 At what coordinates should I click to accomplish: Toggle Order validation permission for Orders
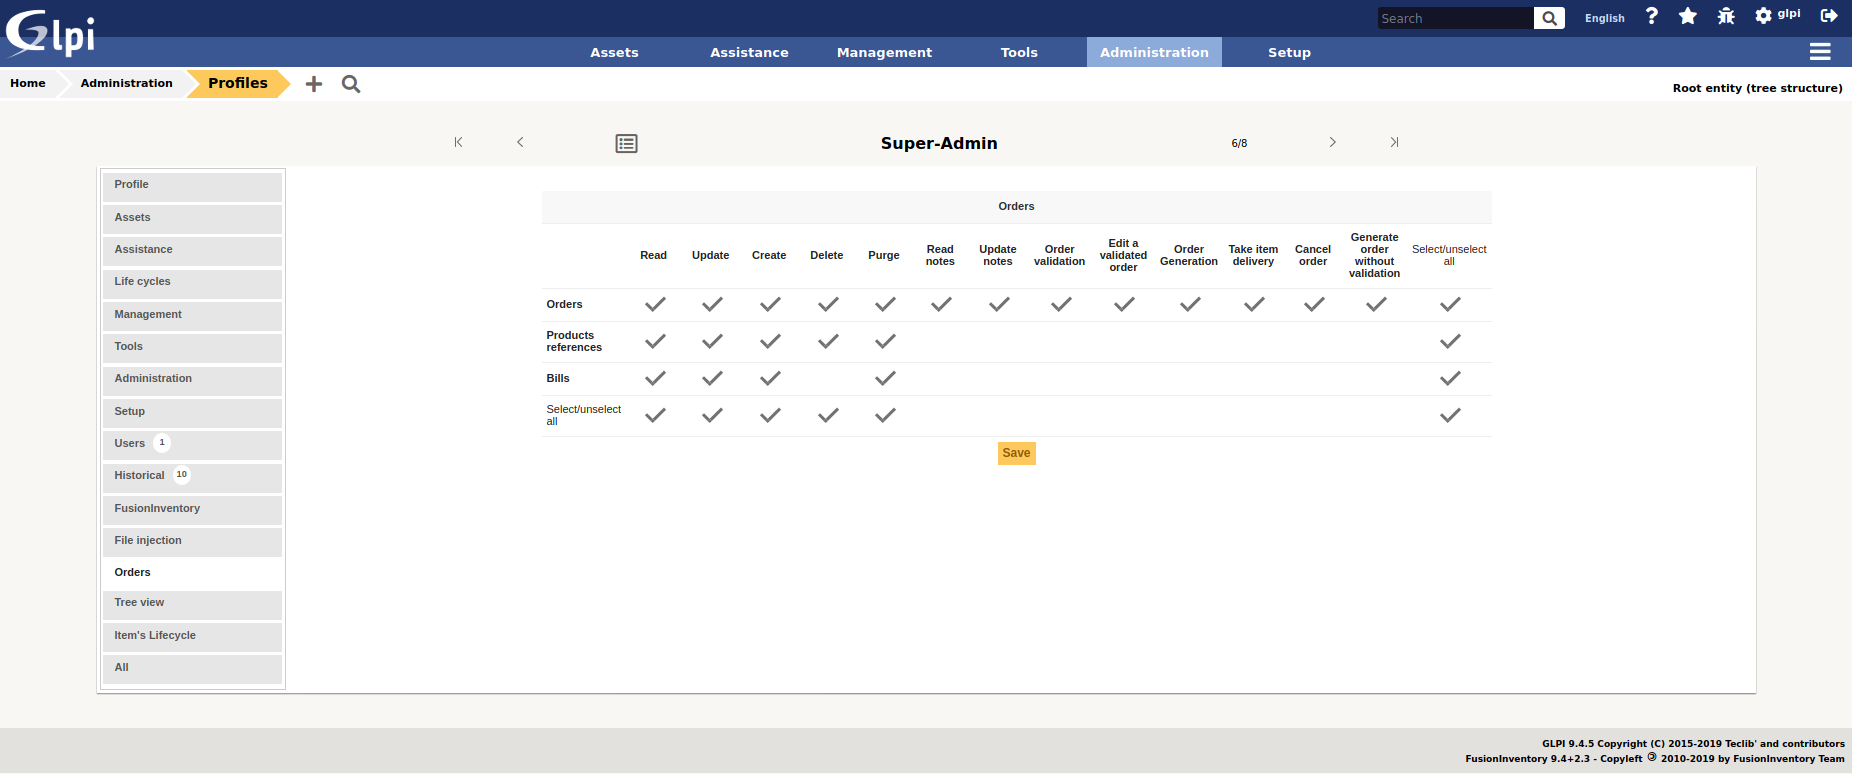[x=1061, y=305]
